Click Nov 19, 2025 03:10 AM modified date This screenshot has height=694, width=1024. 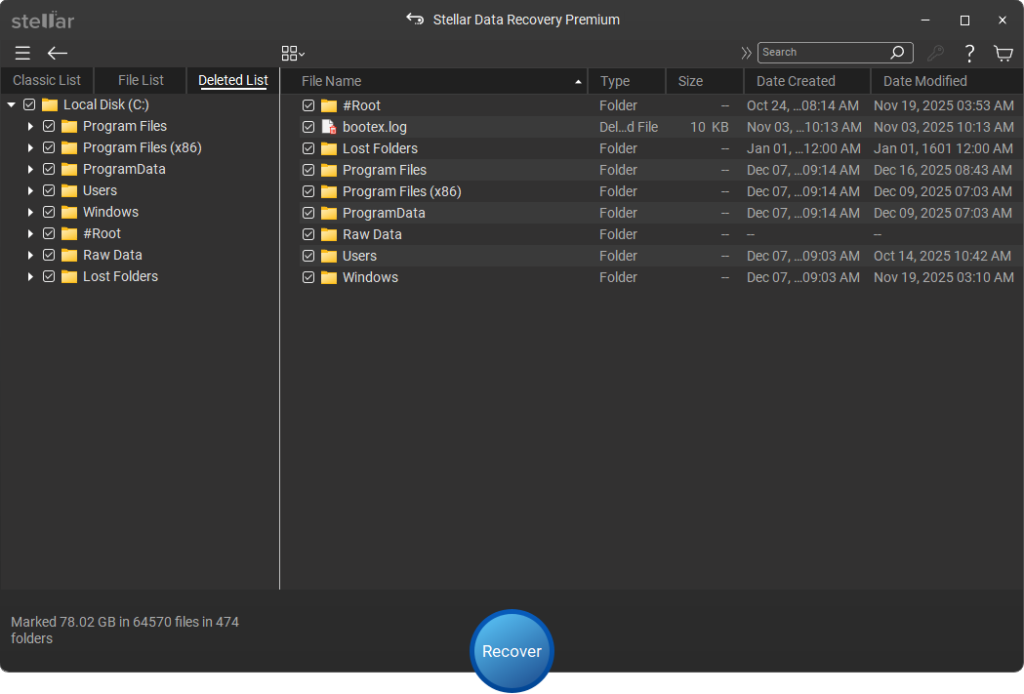coord(944,277)
